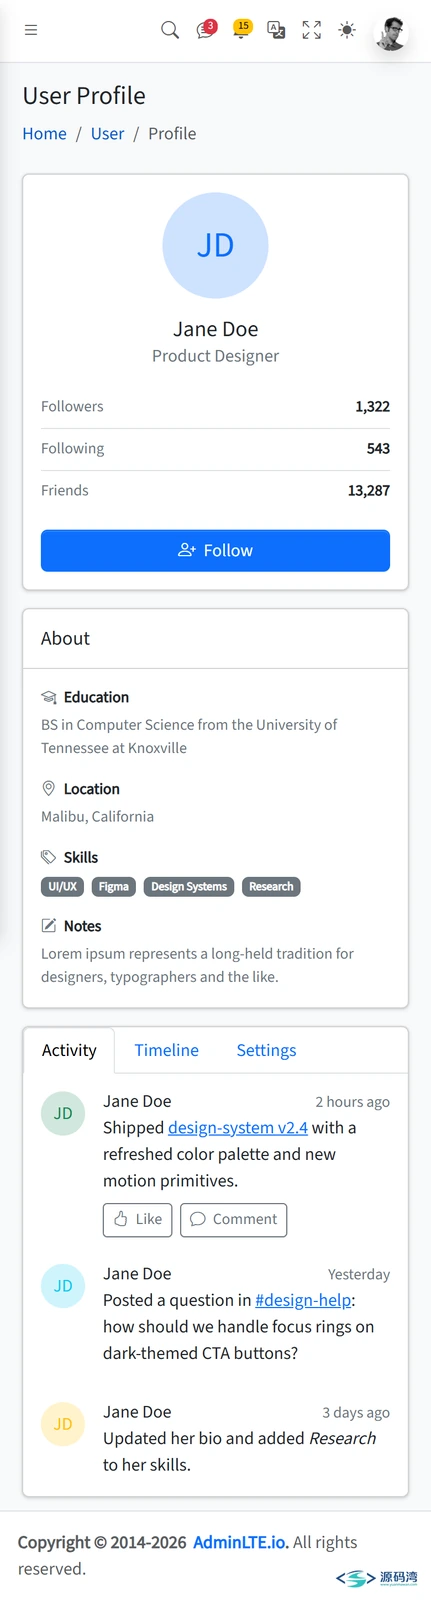Open the user avatar photo menu
The image size is (431, 1600).
coord(391,32)
